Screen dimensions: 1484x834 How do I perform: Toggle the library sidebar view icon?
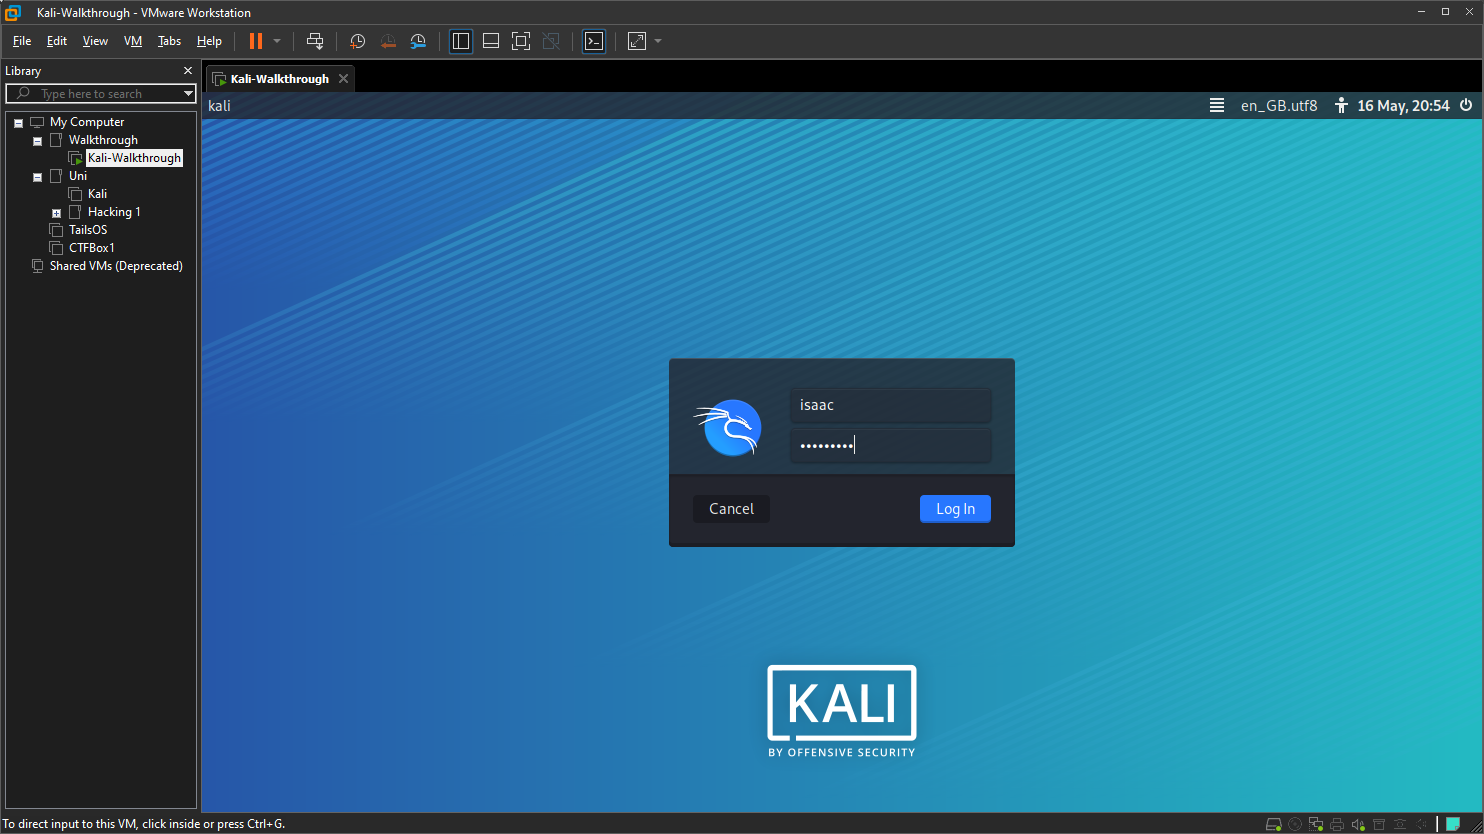click(x=461, y=41)
